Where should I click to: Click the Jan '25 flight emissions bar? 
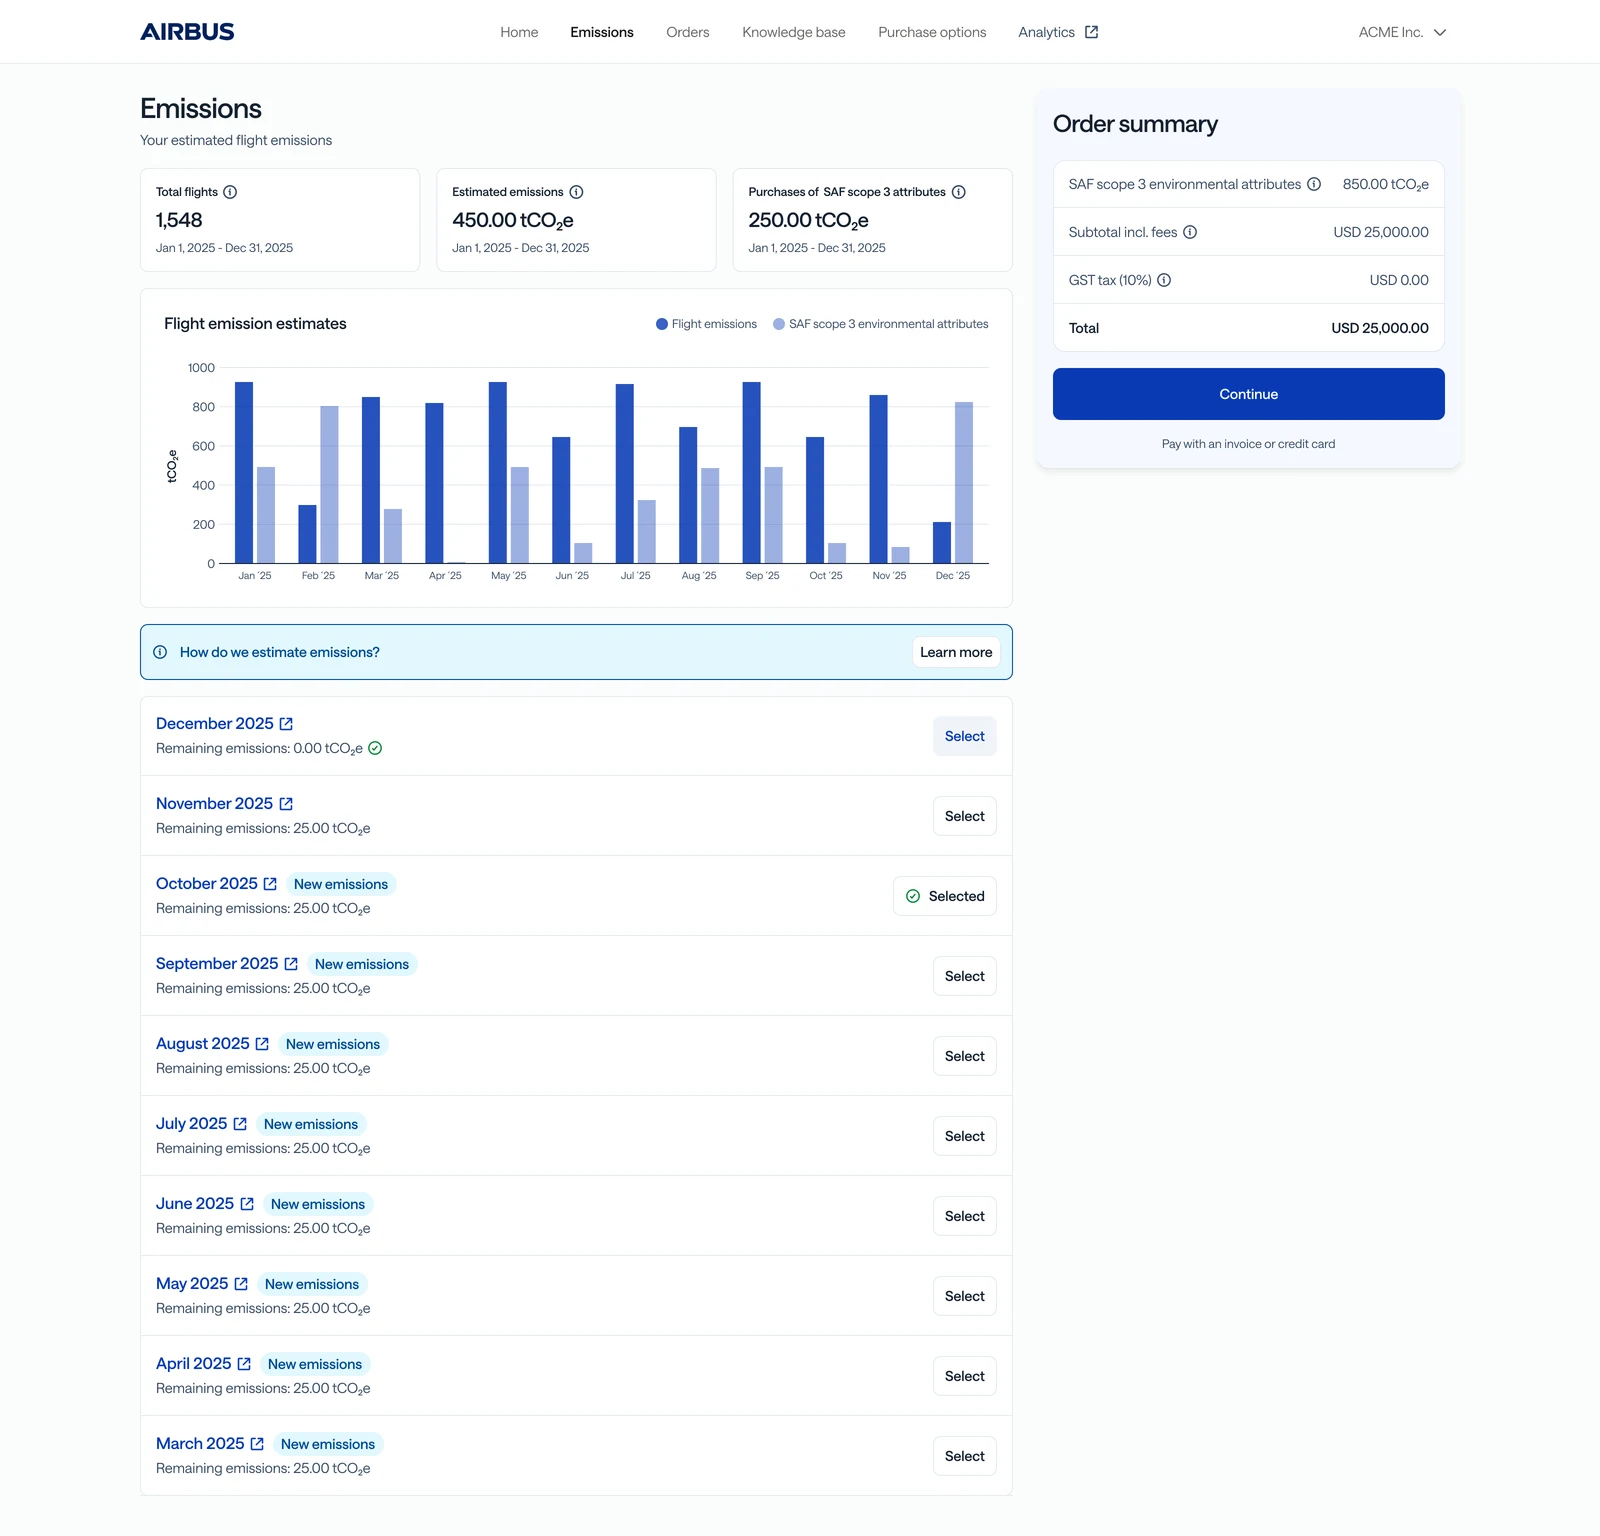[244, 473]
